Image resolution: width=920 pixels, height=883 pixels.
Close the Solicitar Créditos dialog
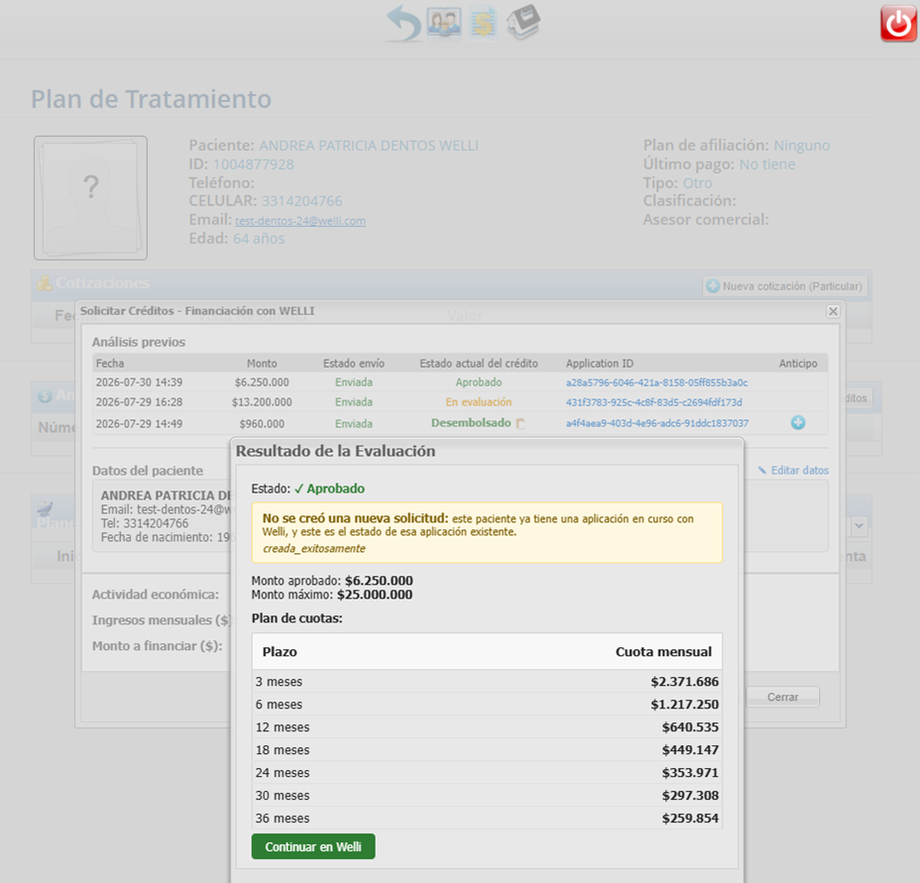click(833, 312)
